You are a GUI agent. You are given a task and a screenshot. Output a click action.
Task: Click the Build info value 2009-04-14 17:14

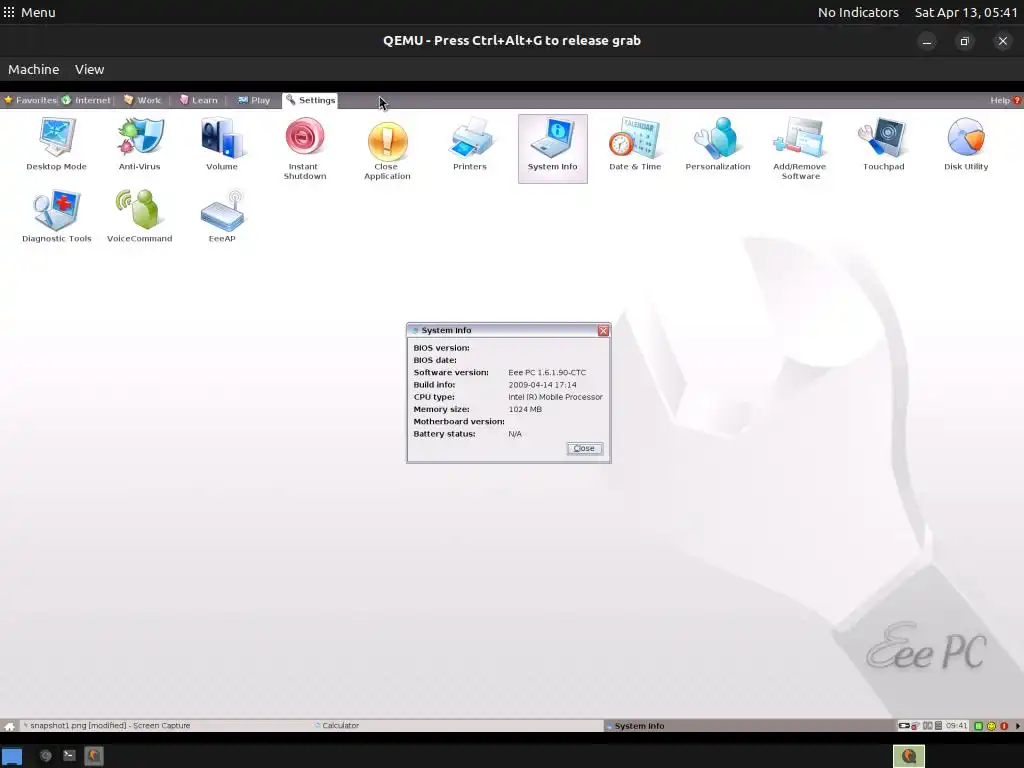542,385
